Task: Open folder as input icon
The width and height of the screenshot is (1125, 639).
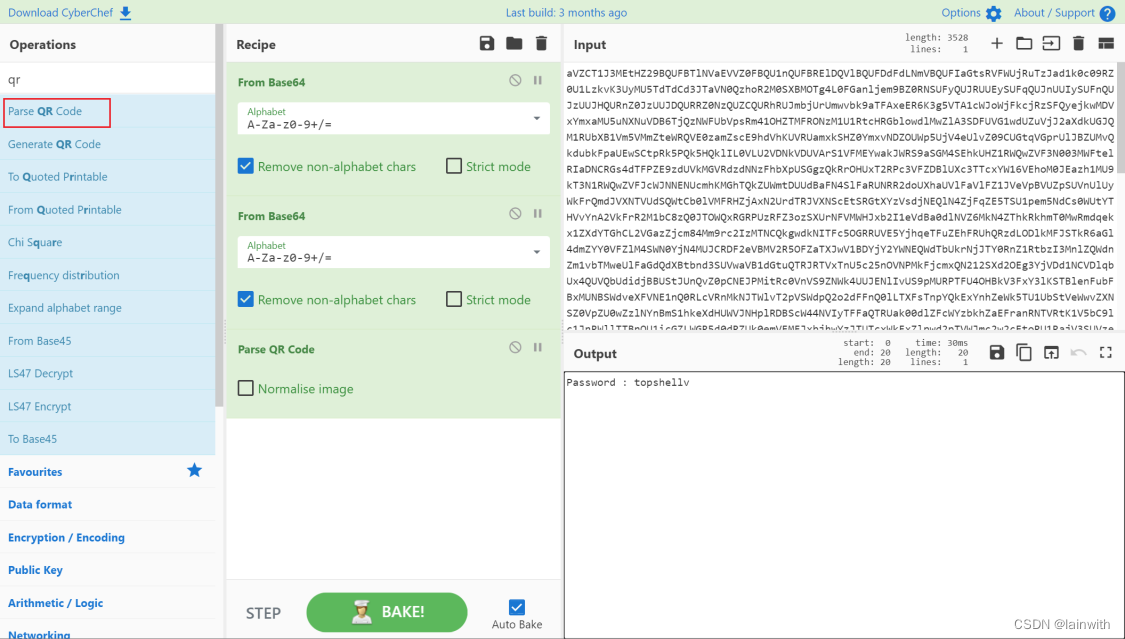Action: [x=1024, y=44]
